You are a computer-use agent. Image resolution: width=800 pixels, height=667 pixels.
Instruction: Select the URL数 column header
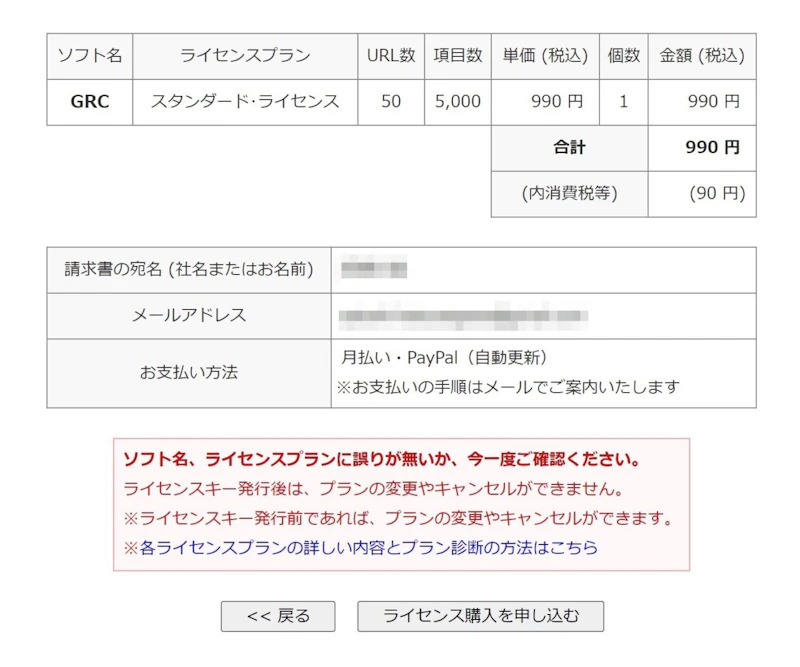pyautogui.click(x=390, y=57)
